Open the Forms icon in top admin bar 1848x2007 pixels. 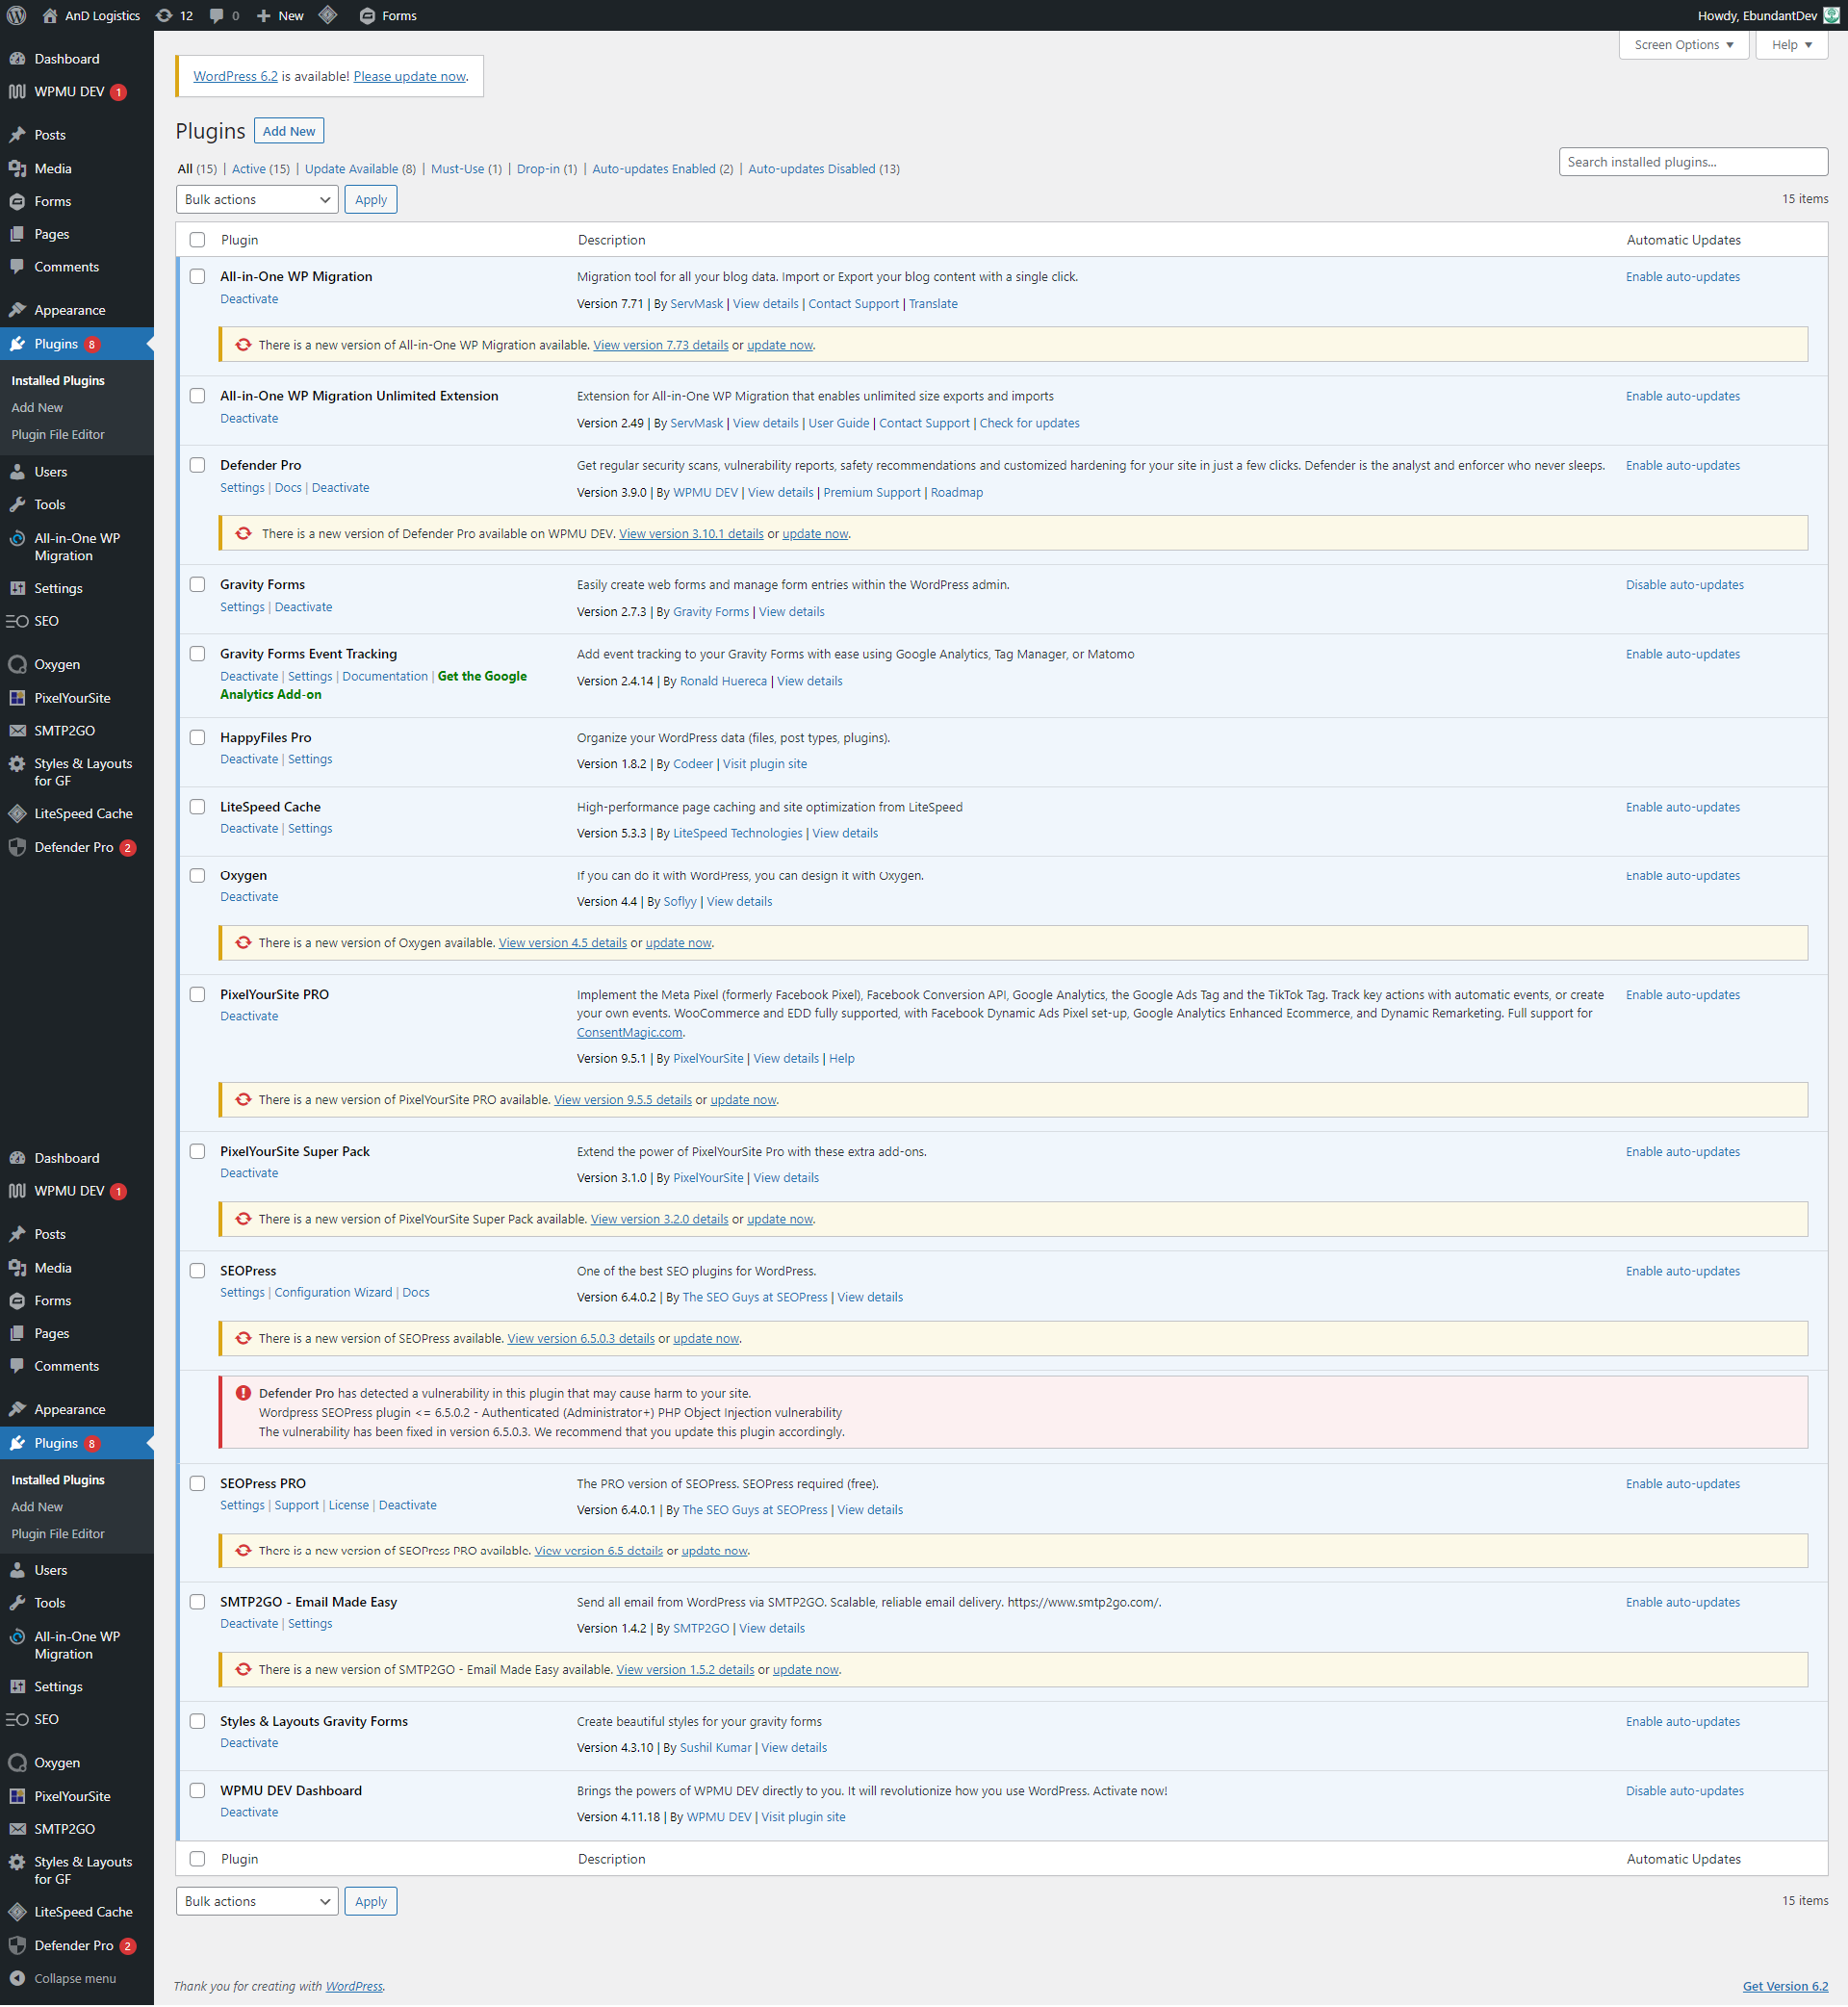coord(367,15)
